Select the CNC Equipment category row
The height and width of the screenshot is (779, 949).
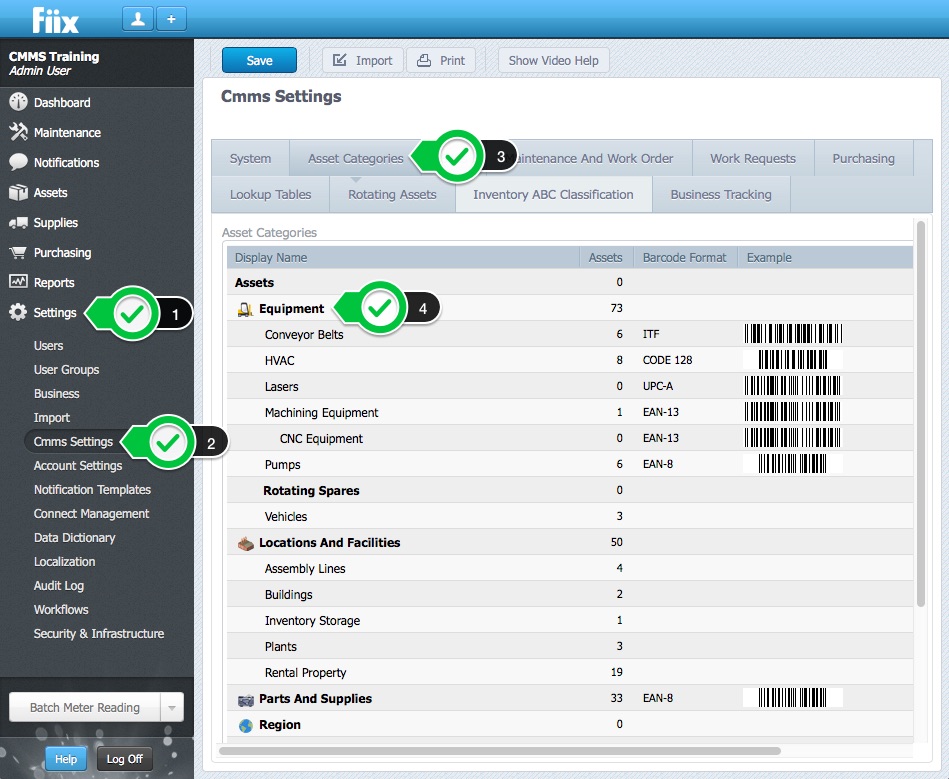(x=570, y=438)
